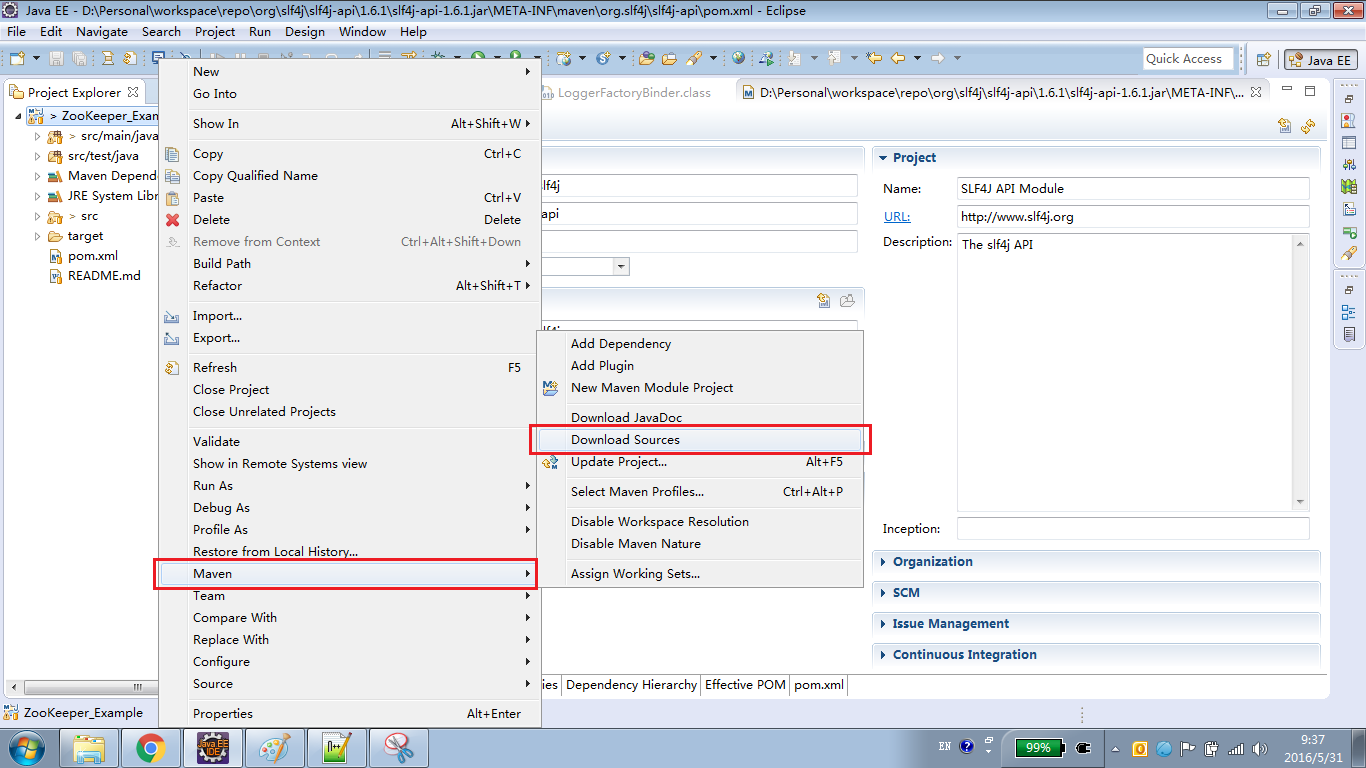
Task: Switch to the LoggerFactoryBinder.class tab
Action: (x=634, y=92)
